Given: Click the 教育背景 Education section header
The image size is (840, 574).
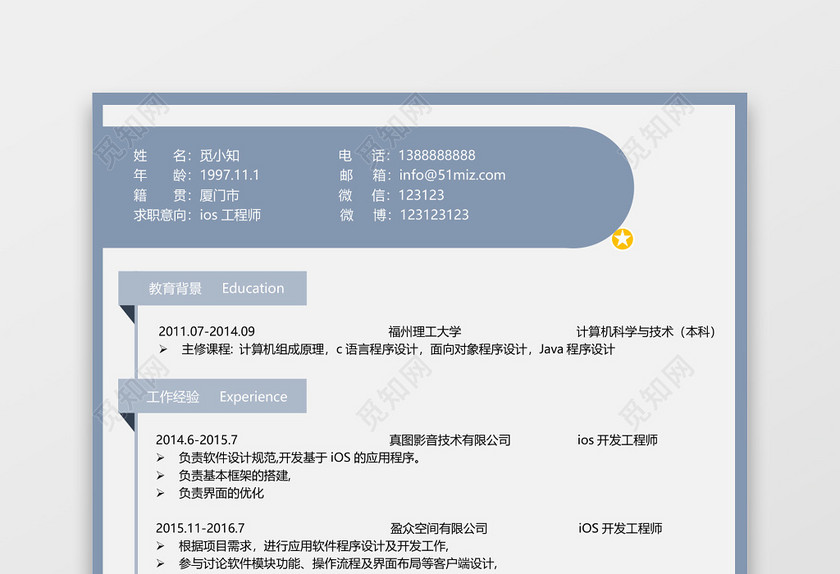Looking at the screenshot, I should (x=212, y=288).
